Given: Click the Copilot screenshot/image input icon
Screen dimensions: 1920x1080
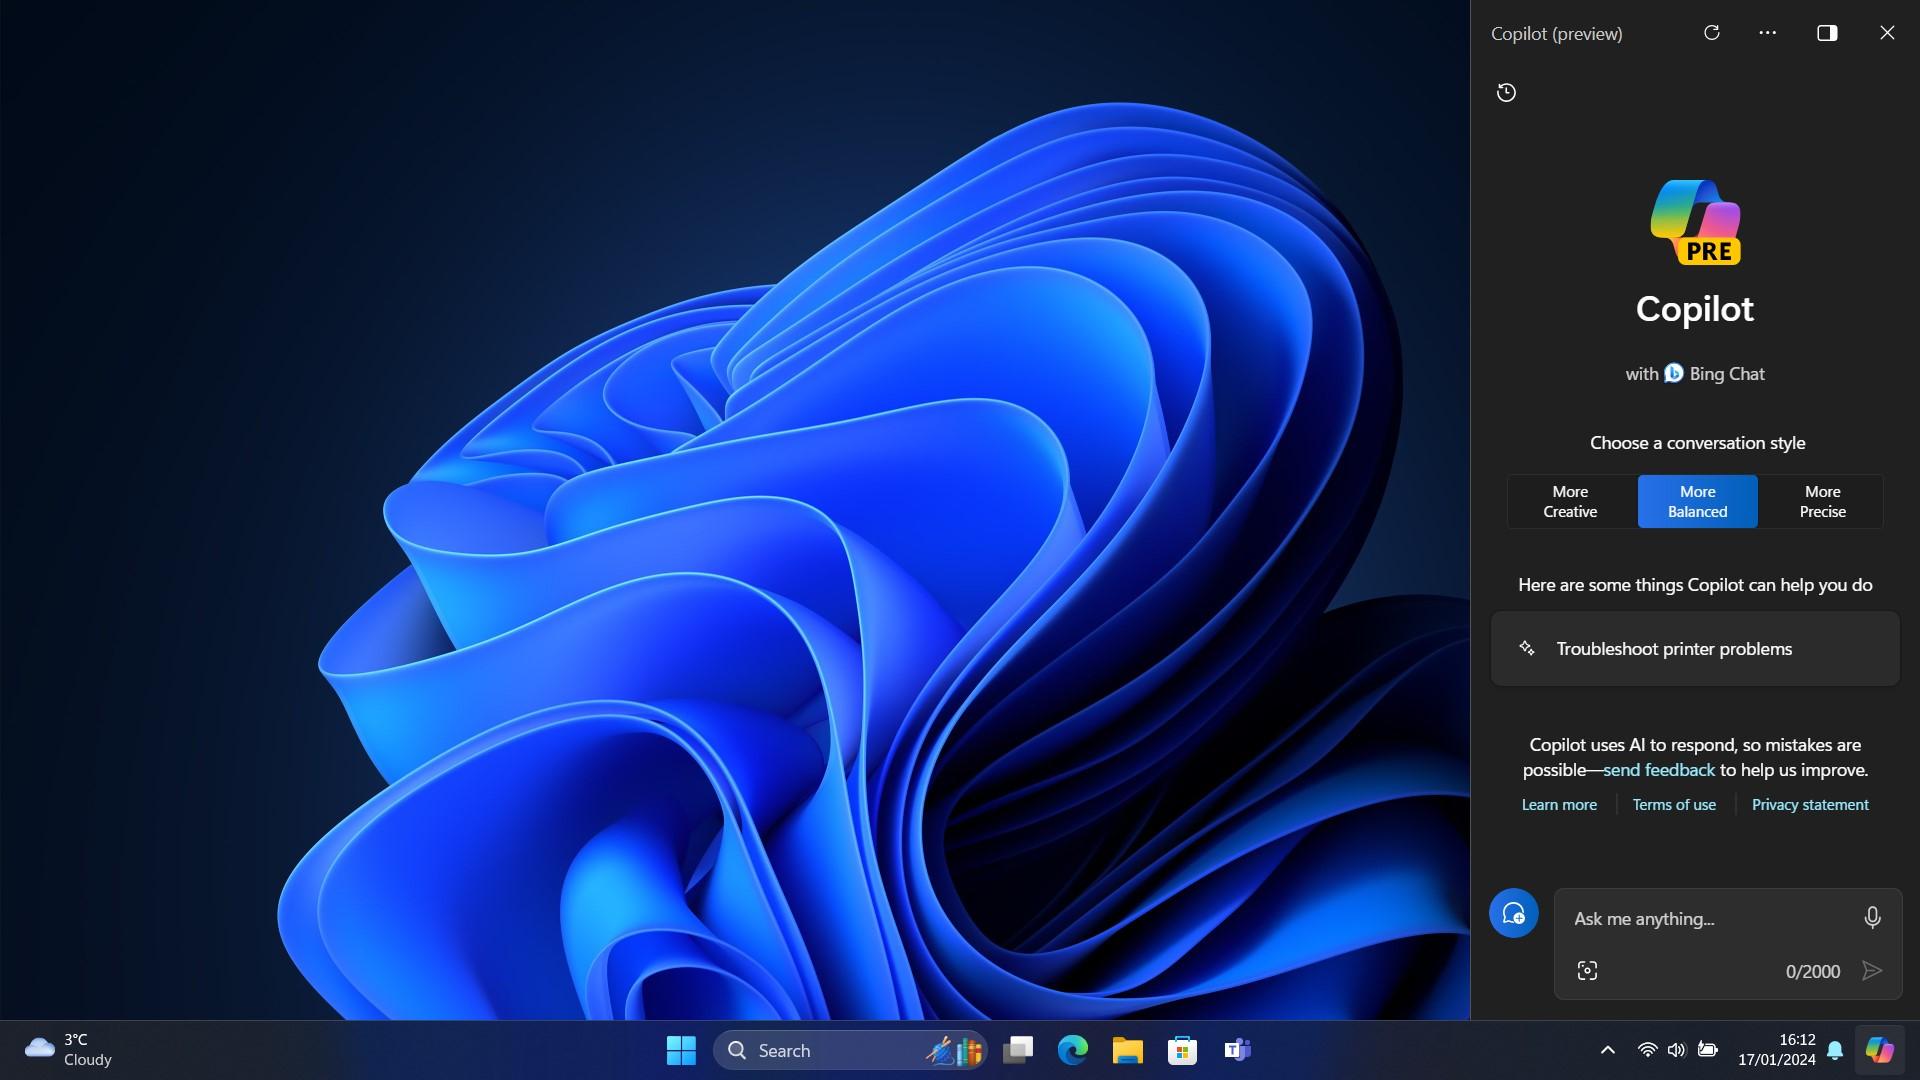Looking at the screenshot, I should (1586, 972).
